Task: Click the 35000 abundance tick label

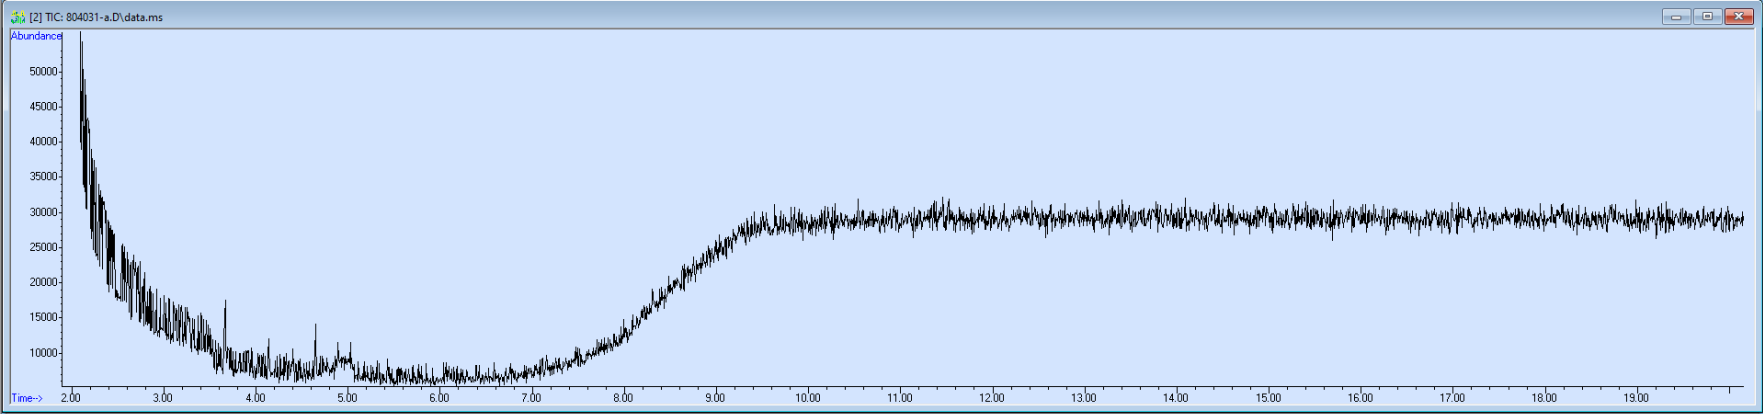Action: pyautogui.click(x=43, y=177)
